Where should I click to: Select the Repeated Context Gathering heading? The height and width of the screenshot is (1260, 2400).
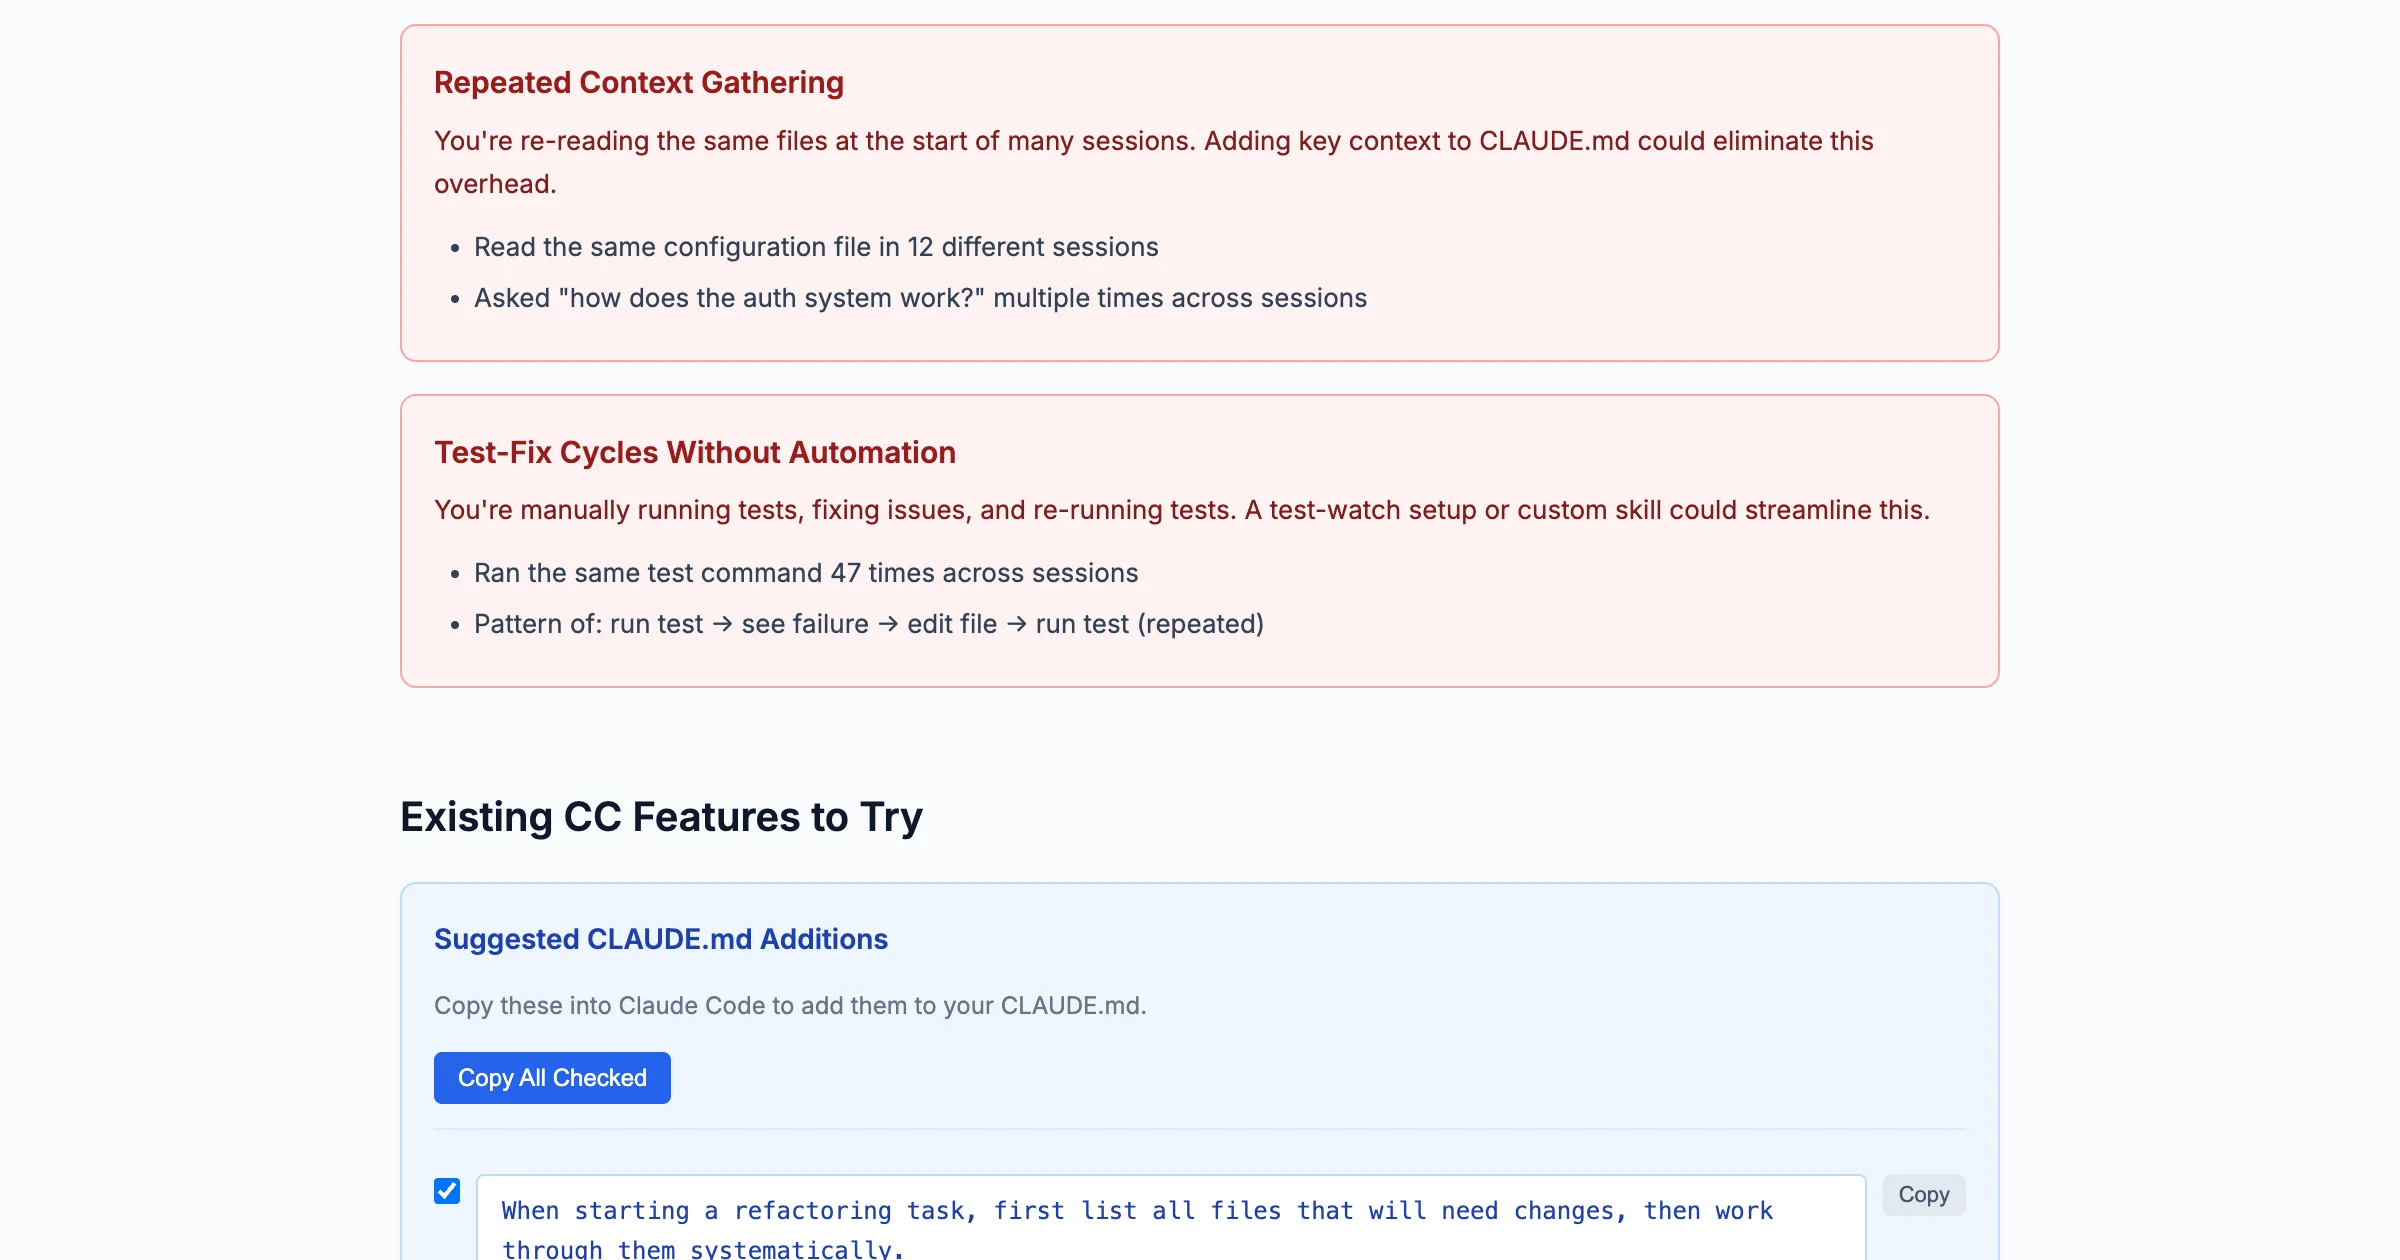point(638,83)
